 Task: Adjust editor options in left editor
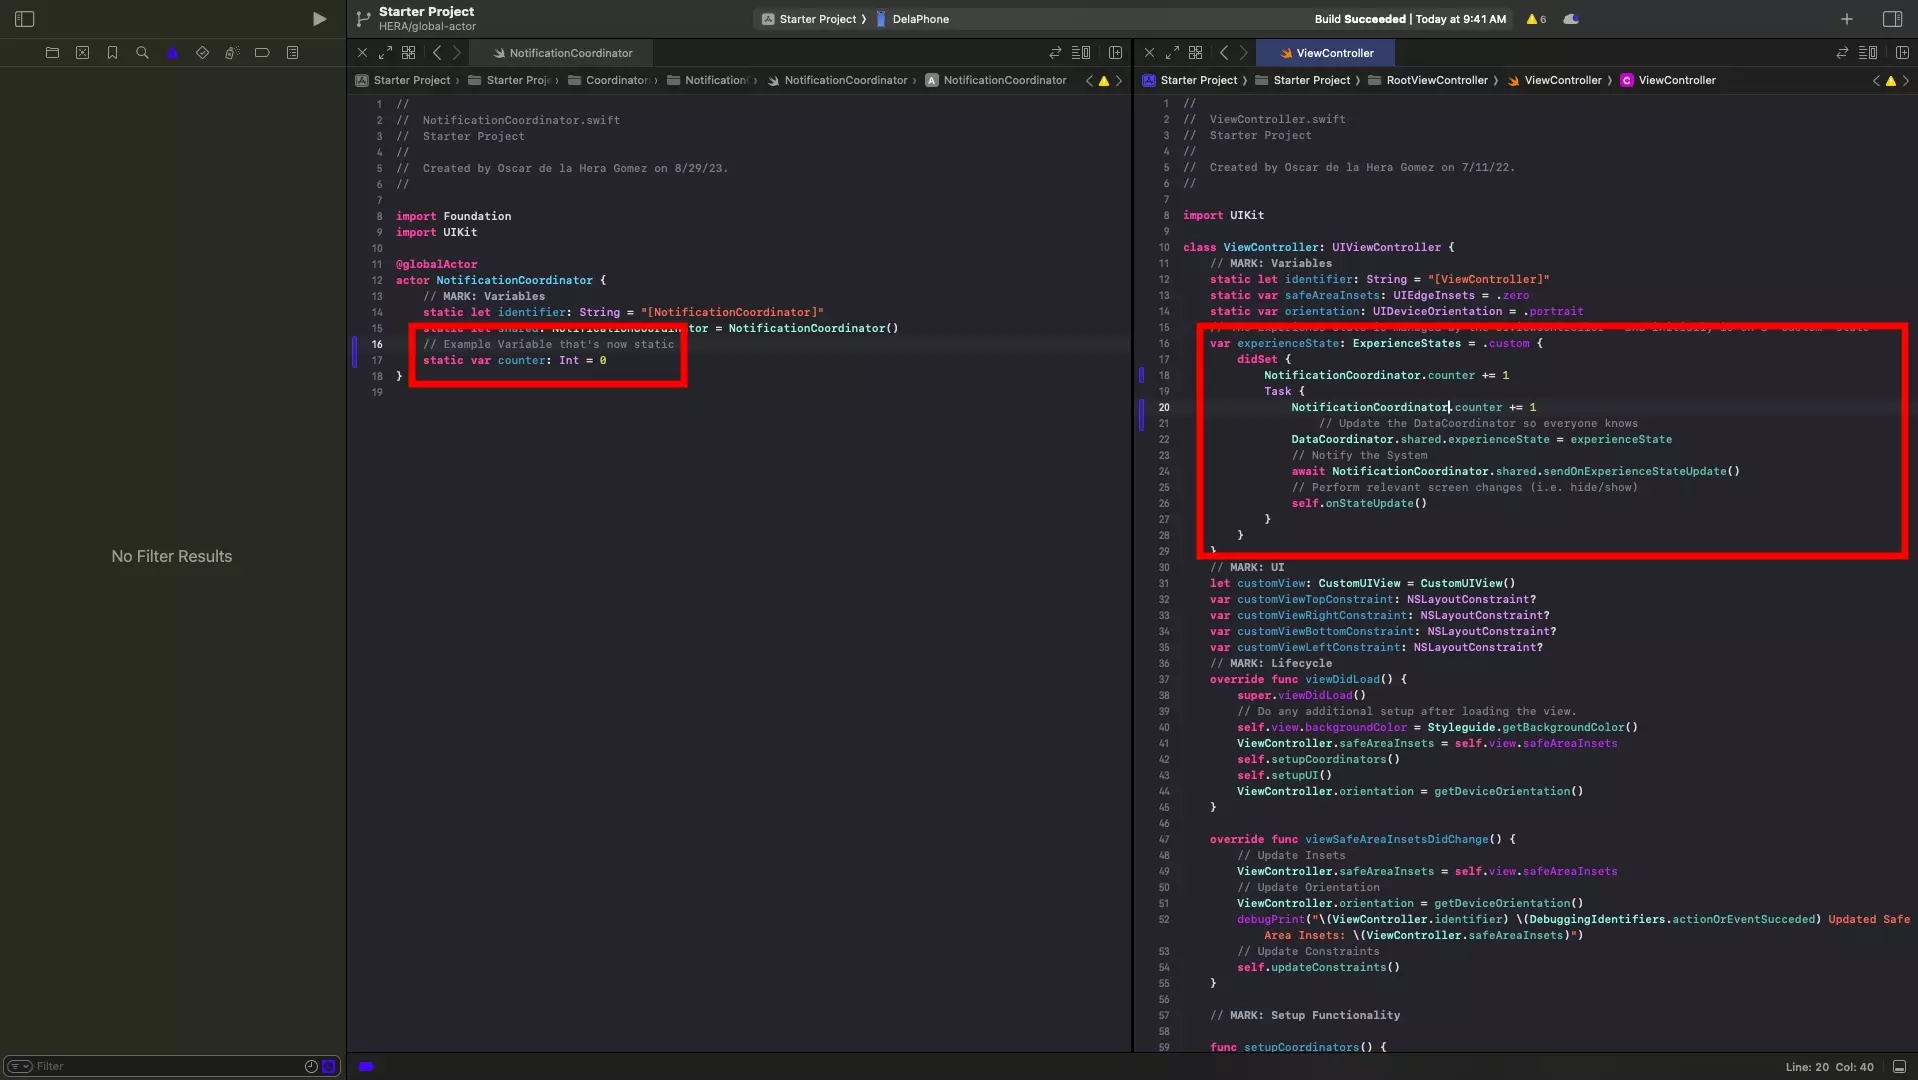(1081, 53)
